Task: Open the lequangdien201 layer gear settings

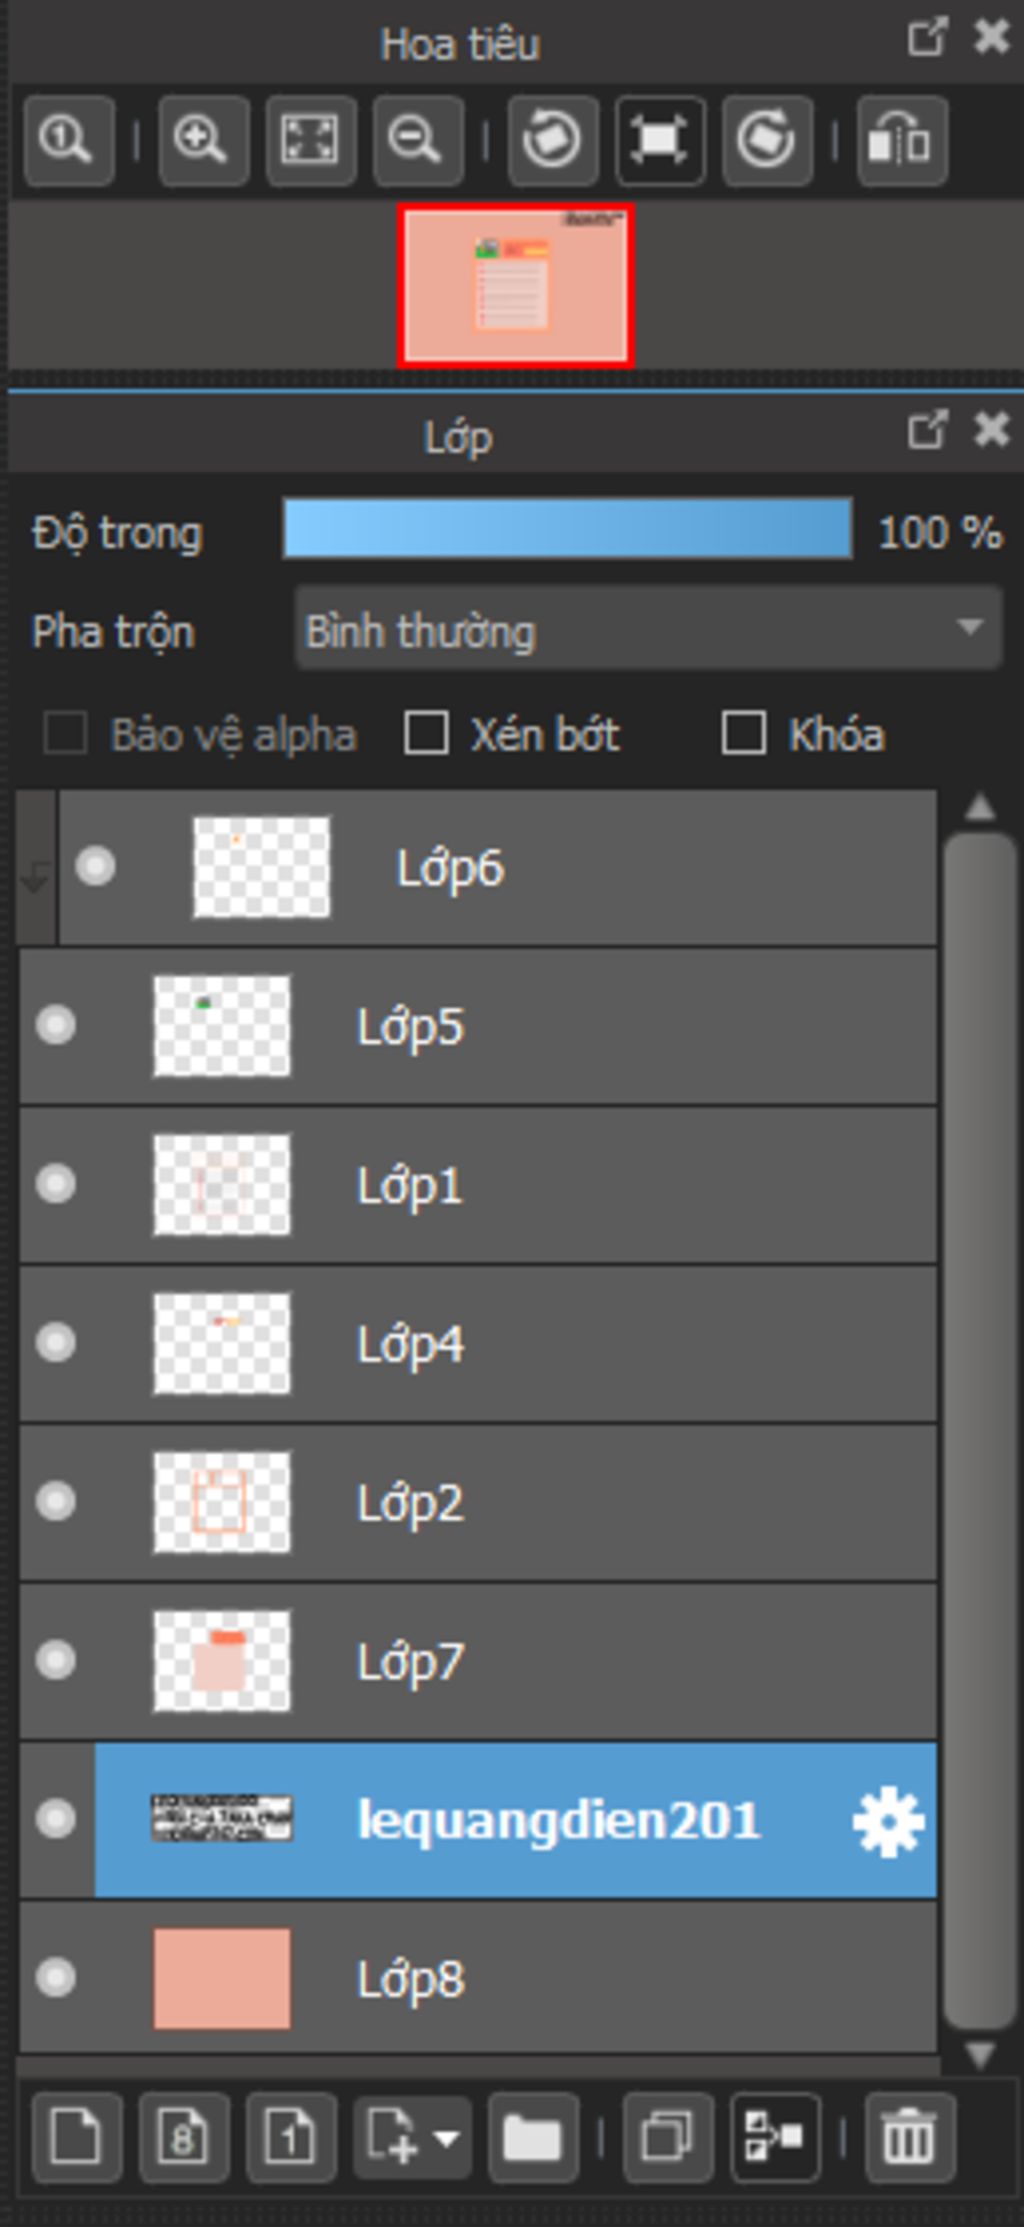Action: [x=888, y=1822]
